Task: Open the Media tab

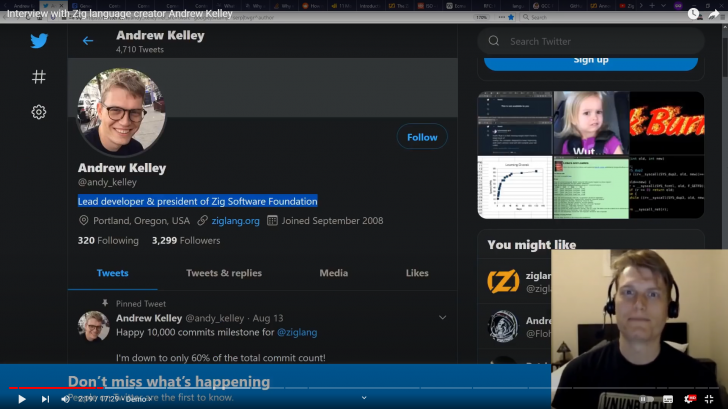Action: (333, 273)
